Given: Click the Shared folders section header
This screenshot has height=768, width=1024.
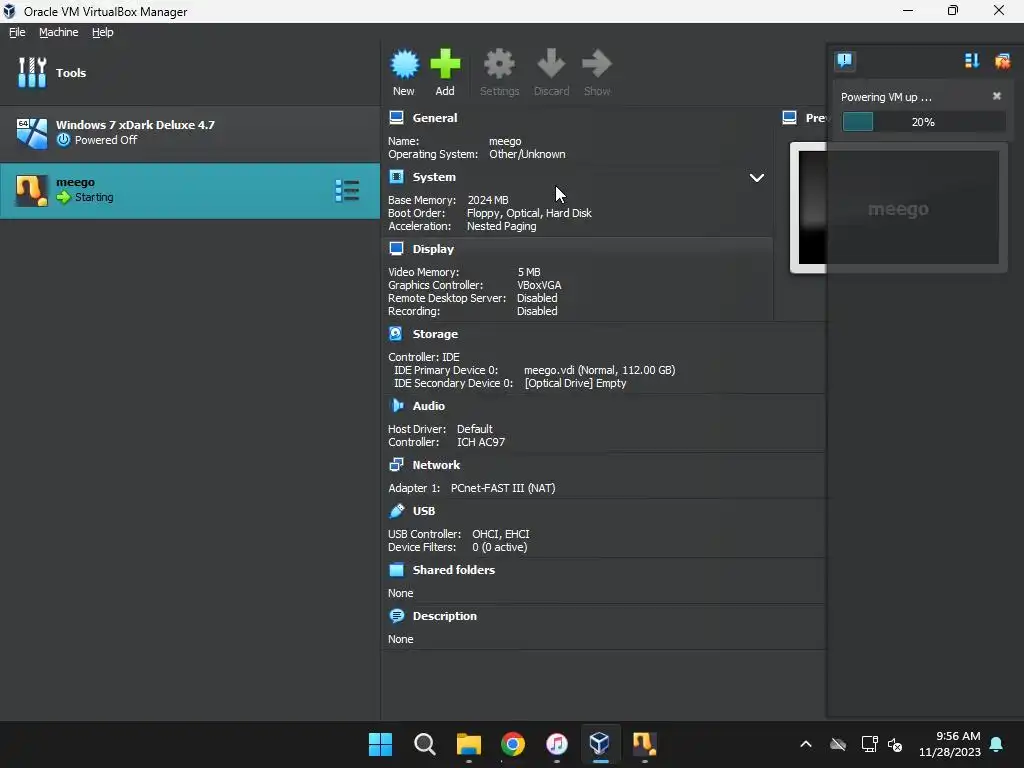Looking at the screenshot, I should (x=453, y=570).
